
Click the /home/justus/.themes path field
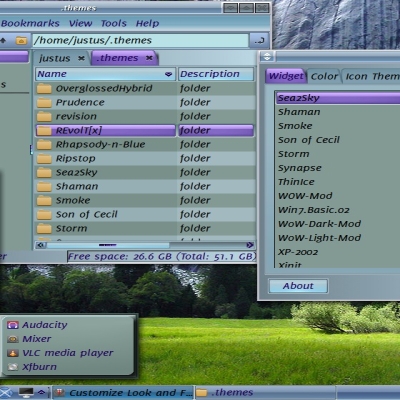[x=140, y=40]
